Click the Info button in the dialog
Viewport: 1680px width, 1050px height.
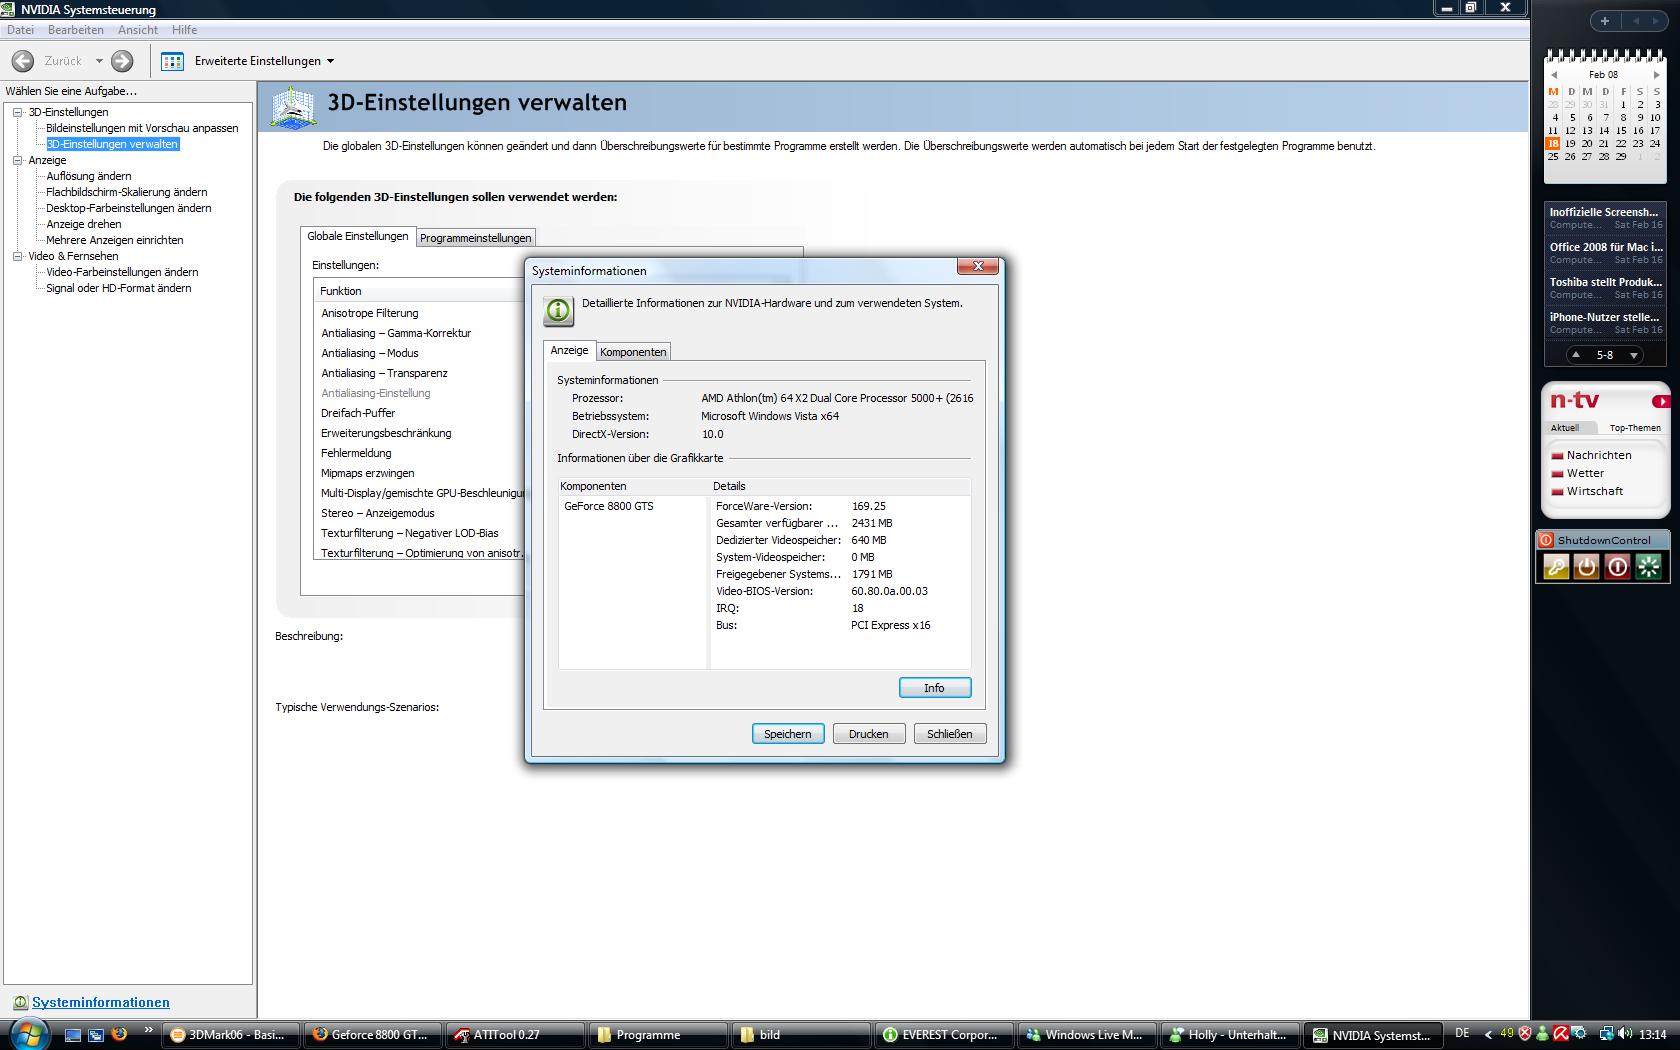[x=935, y=688]
